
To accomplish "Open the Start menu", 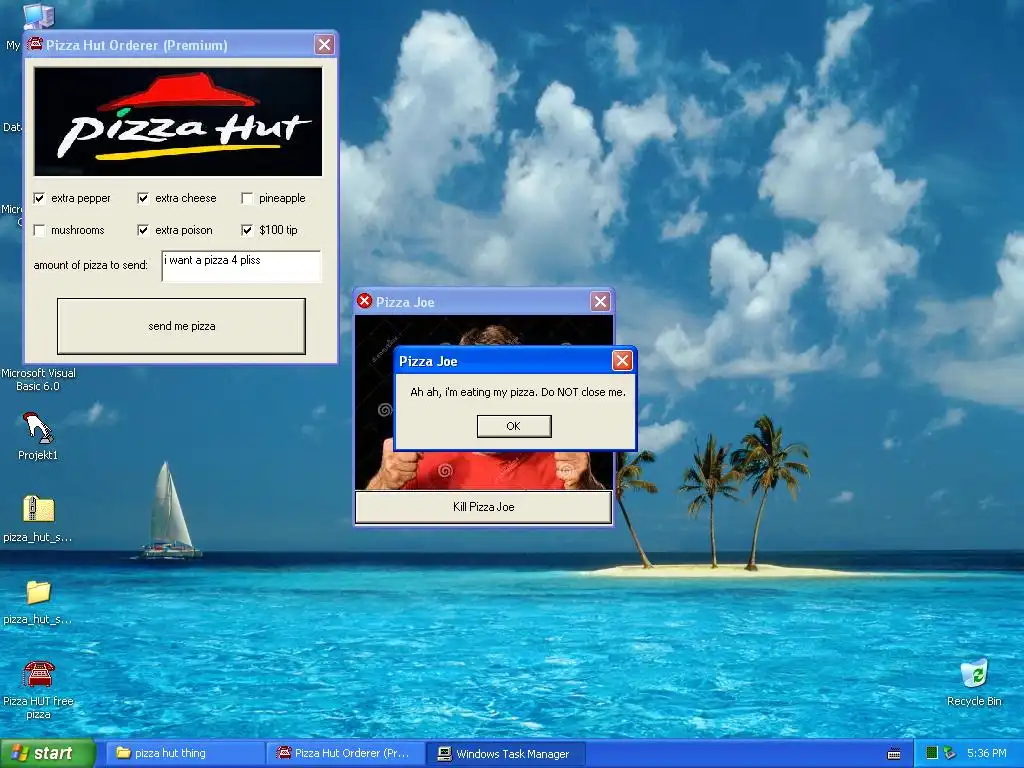I will pyautogui.click(x=47, y=753).
